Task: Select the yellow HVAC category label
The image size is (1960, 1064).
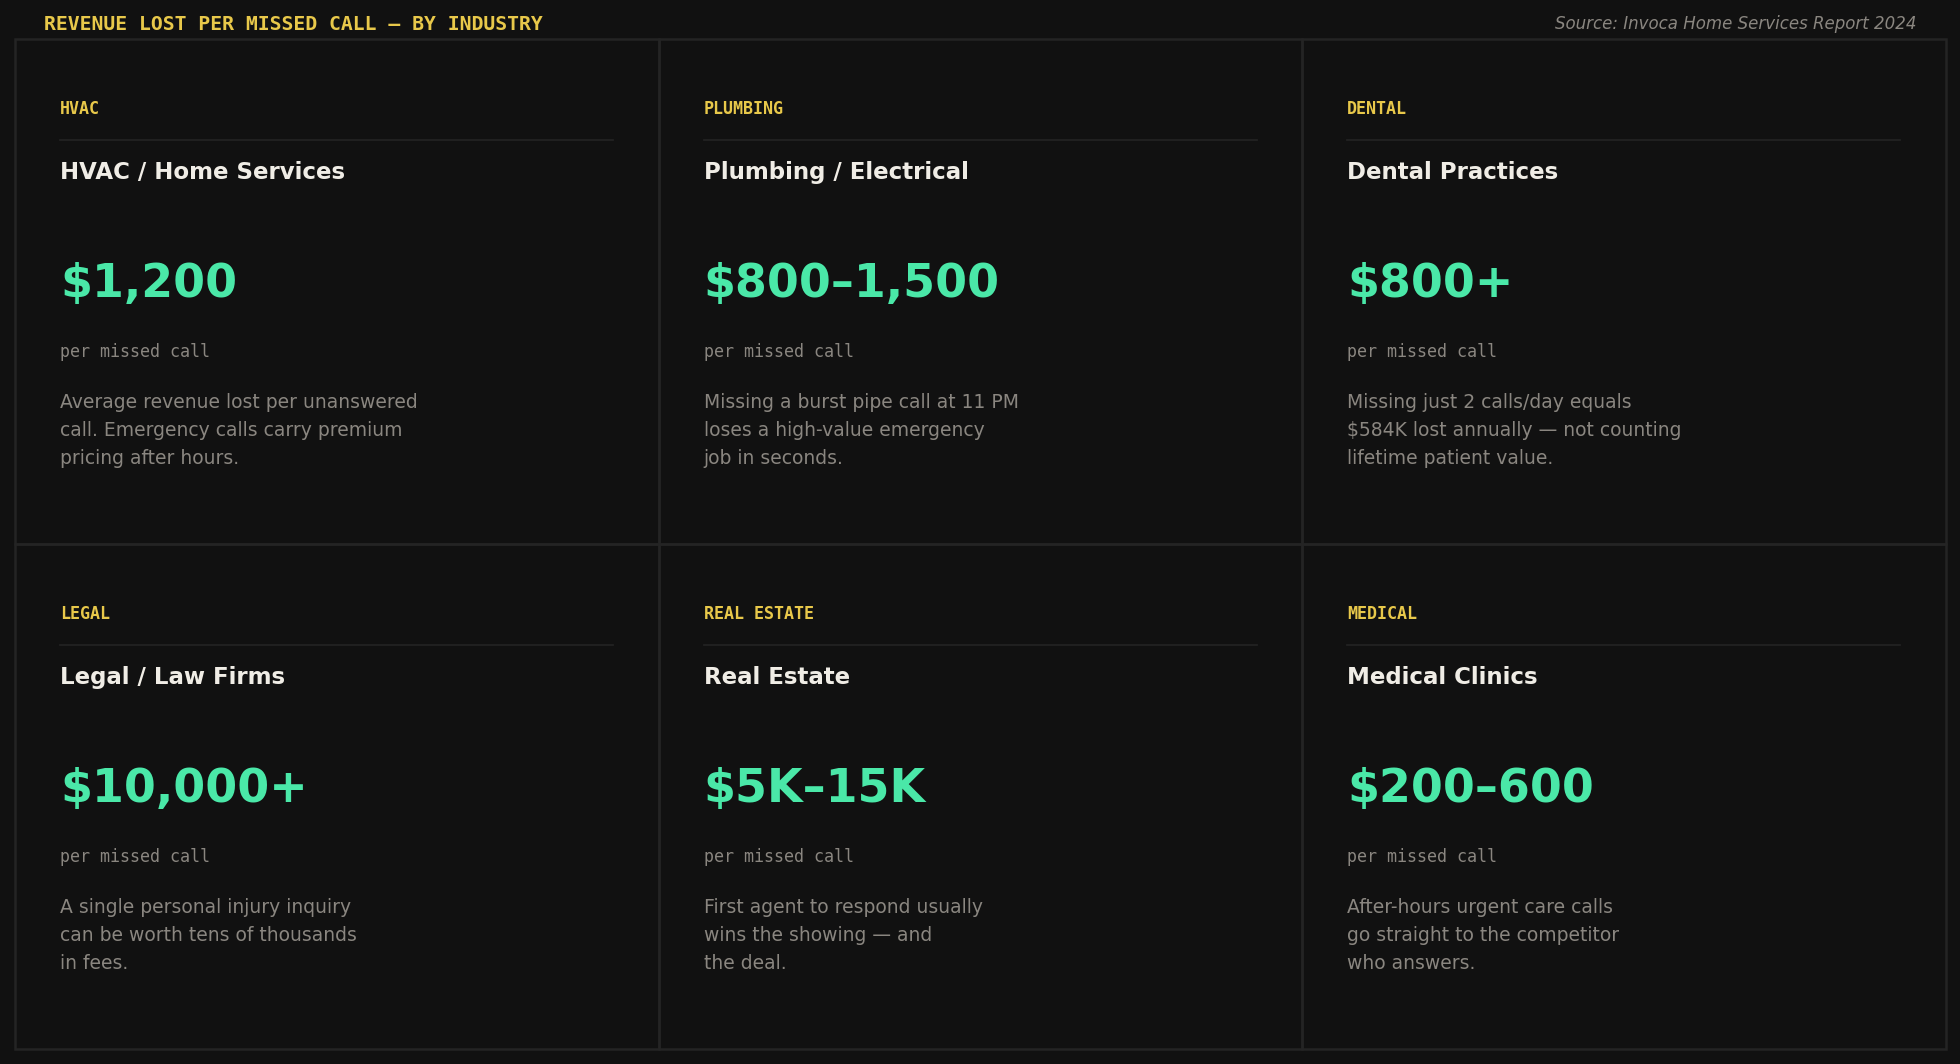Action: pyautogui.click(x=79, y=108)
